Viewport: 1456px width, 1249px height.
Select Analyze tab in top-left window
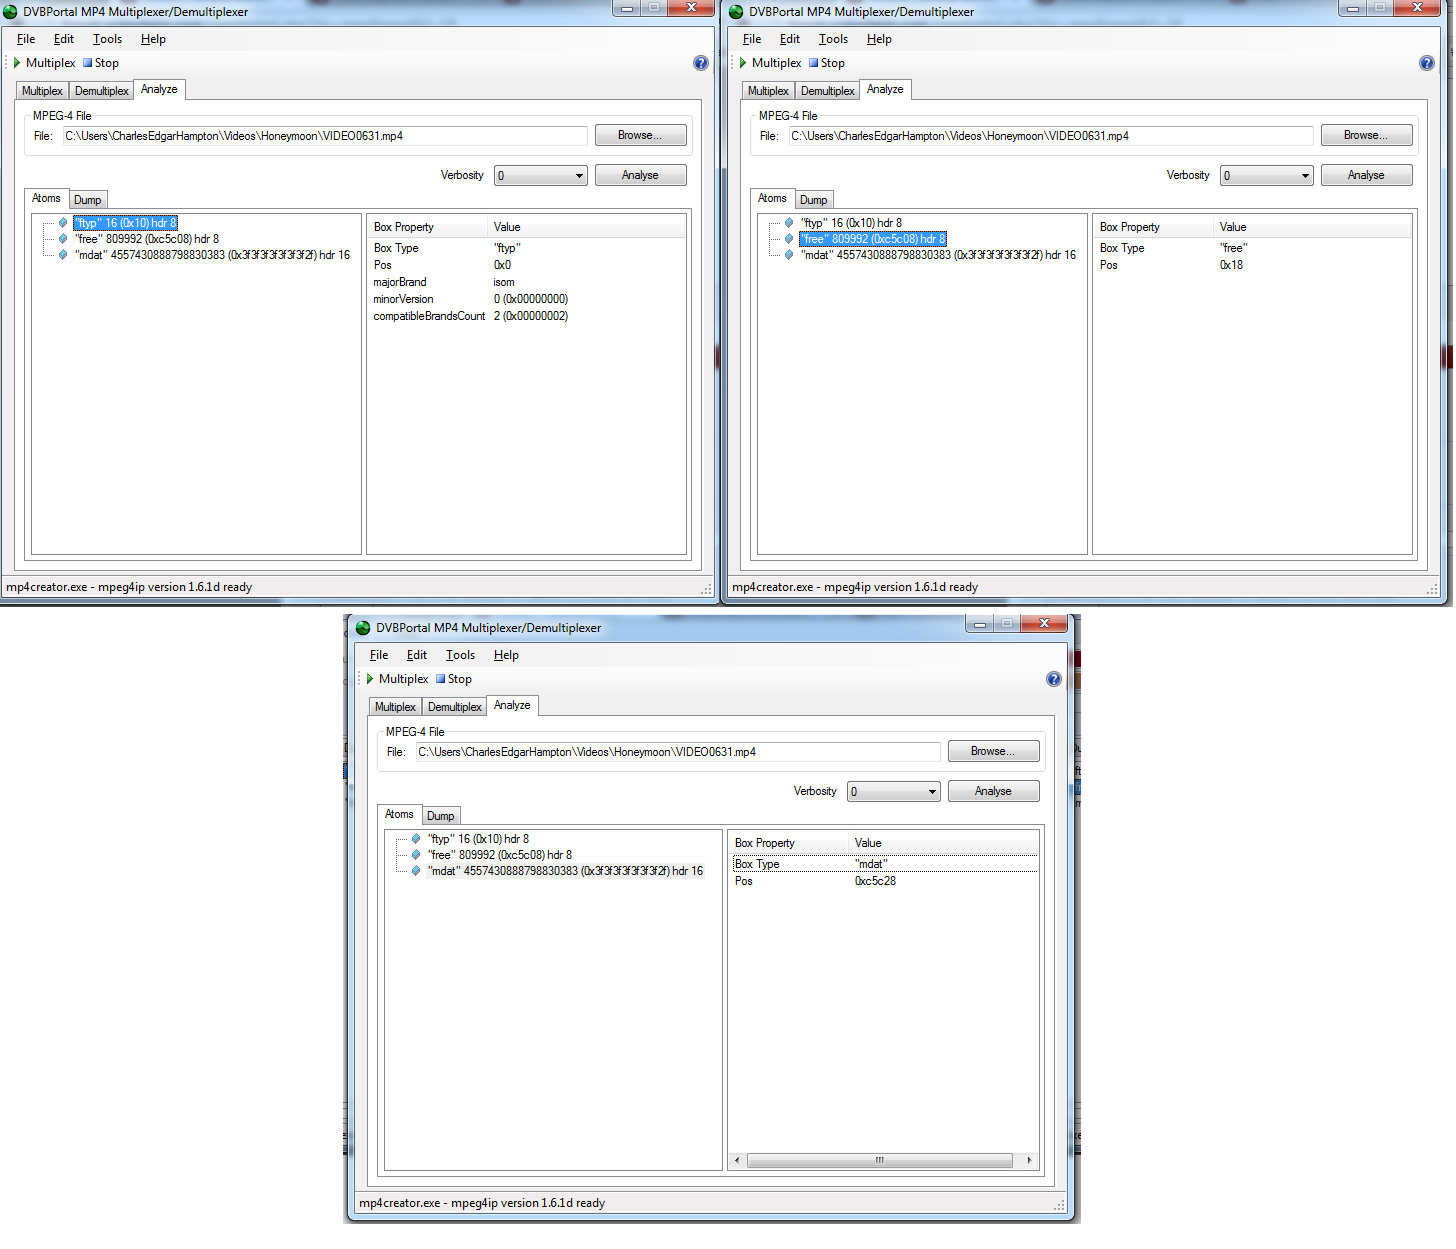click(159, 89)
